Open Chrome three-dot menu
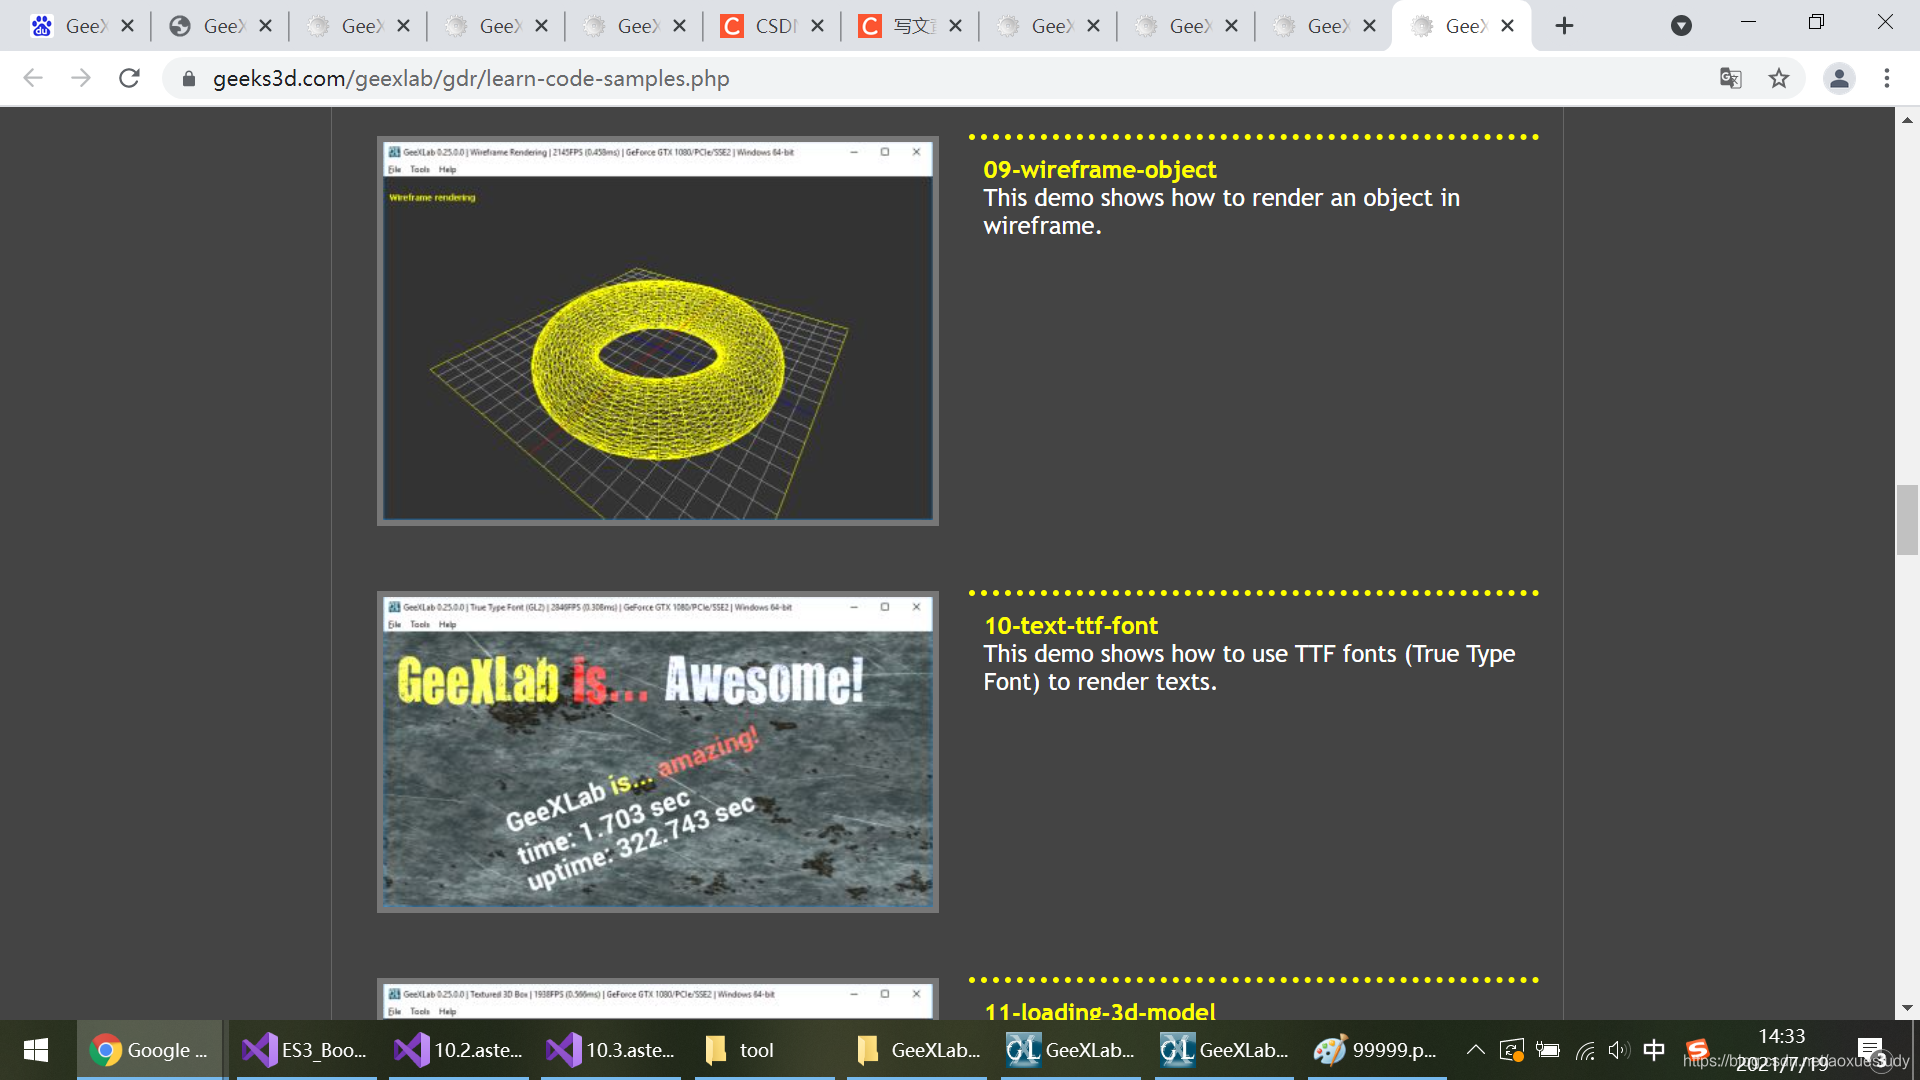The image size is (1920, 1080). 1887,78
